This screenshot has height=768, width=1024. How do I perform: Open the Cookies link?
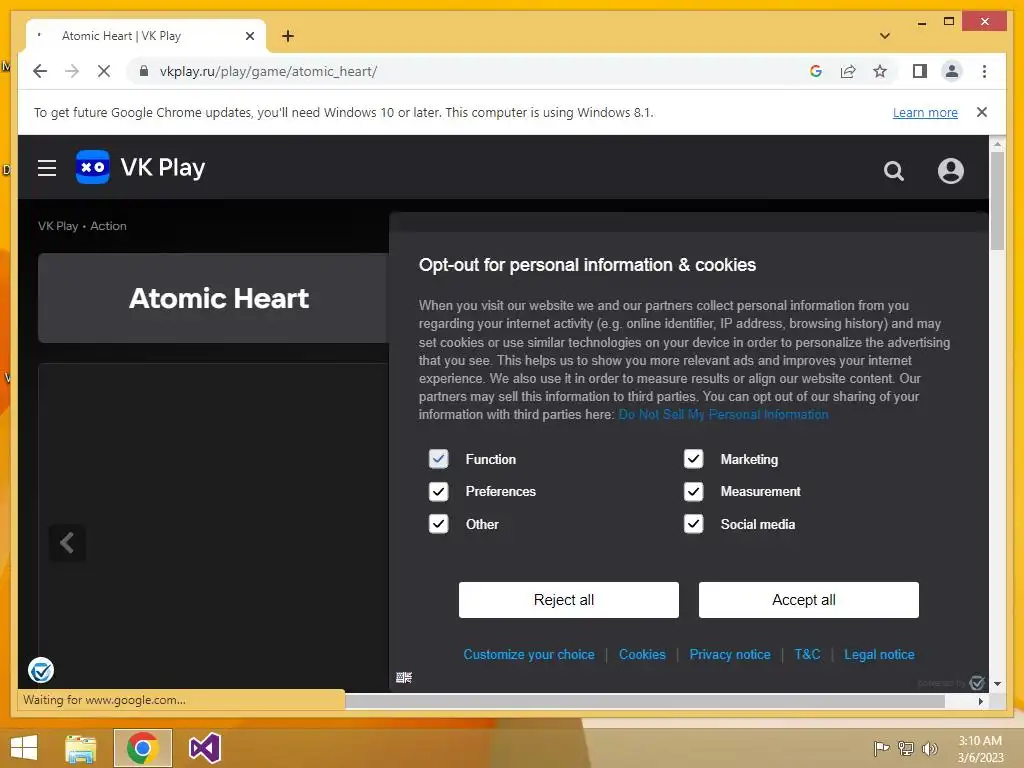(x=642, y=654)
